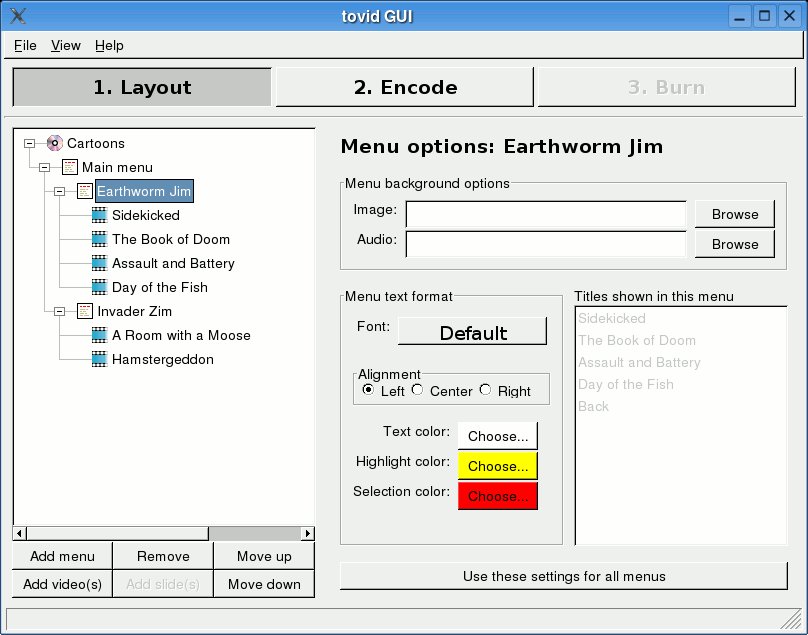
Task: Click the greyed-out Add slide(s) button
Action: (x=163, y=584)
